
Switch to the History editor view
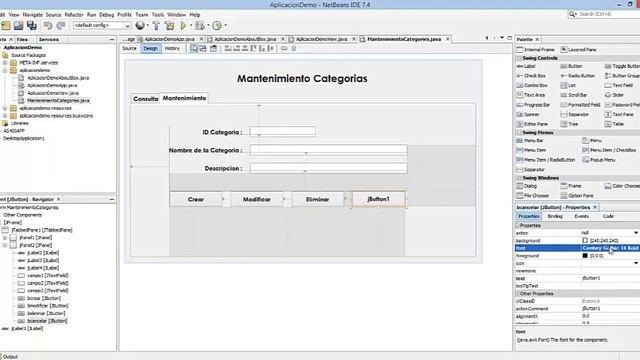[x=172, y=49]
